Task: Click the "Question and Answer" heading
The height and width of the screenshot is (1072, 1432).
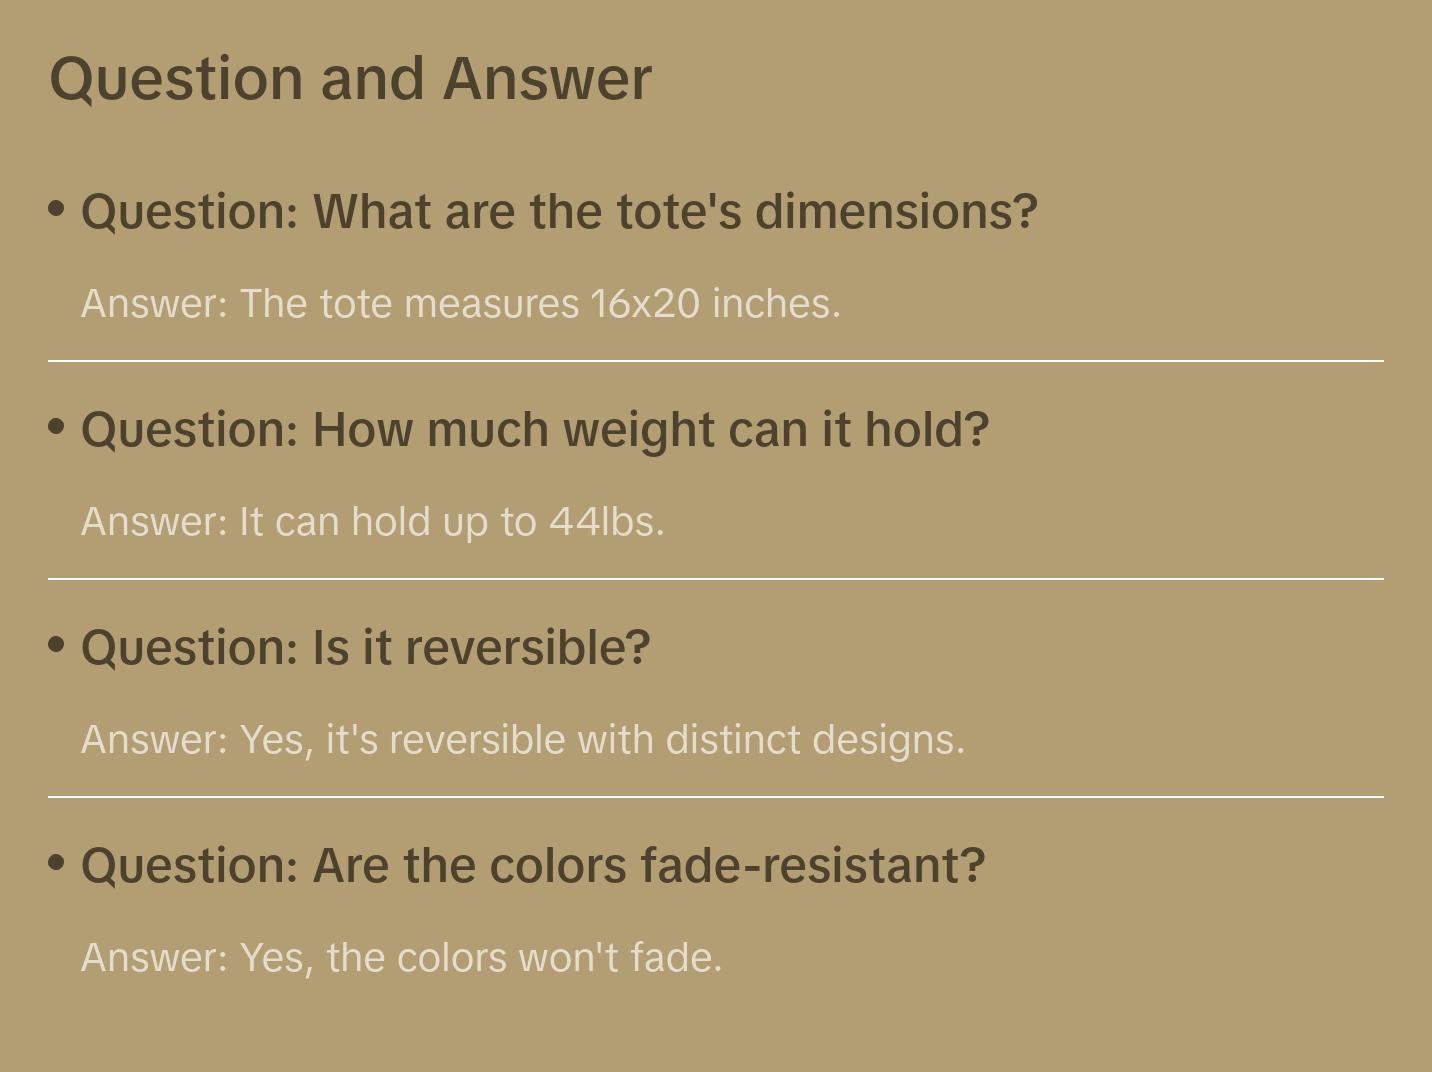Action: click(350, 79)
